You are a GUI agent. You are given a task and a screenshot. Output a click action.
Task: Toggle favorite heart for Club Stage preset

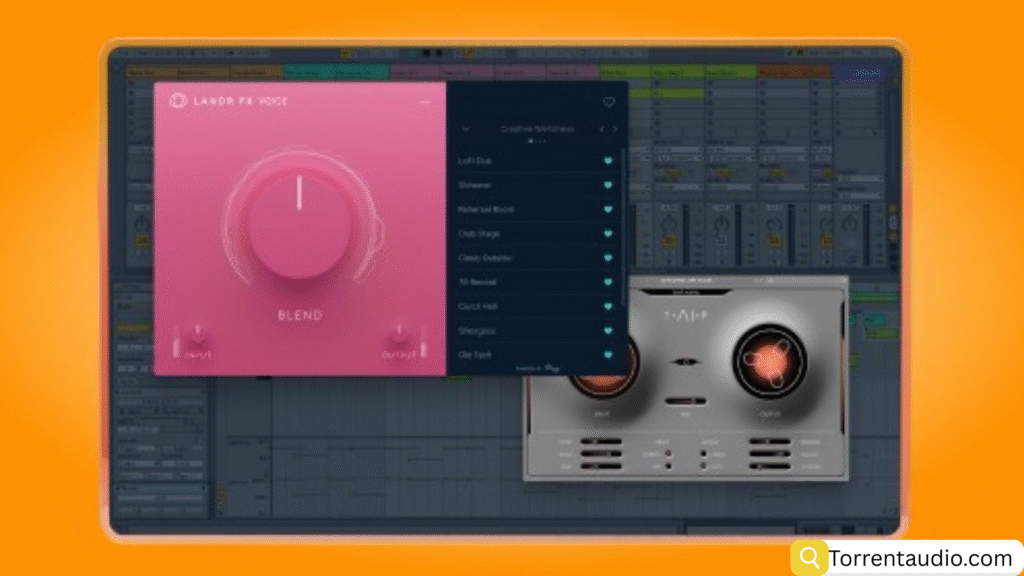pyautogui.click(x=607, y=234)
